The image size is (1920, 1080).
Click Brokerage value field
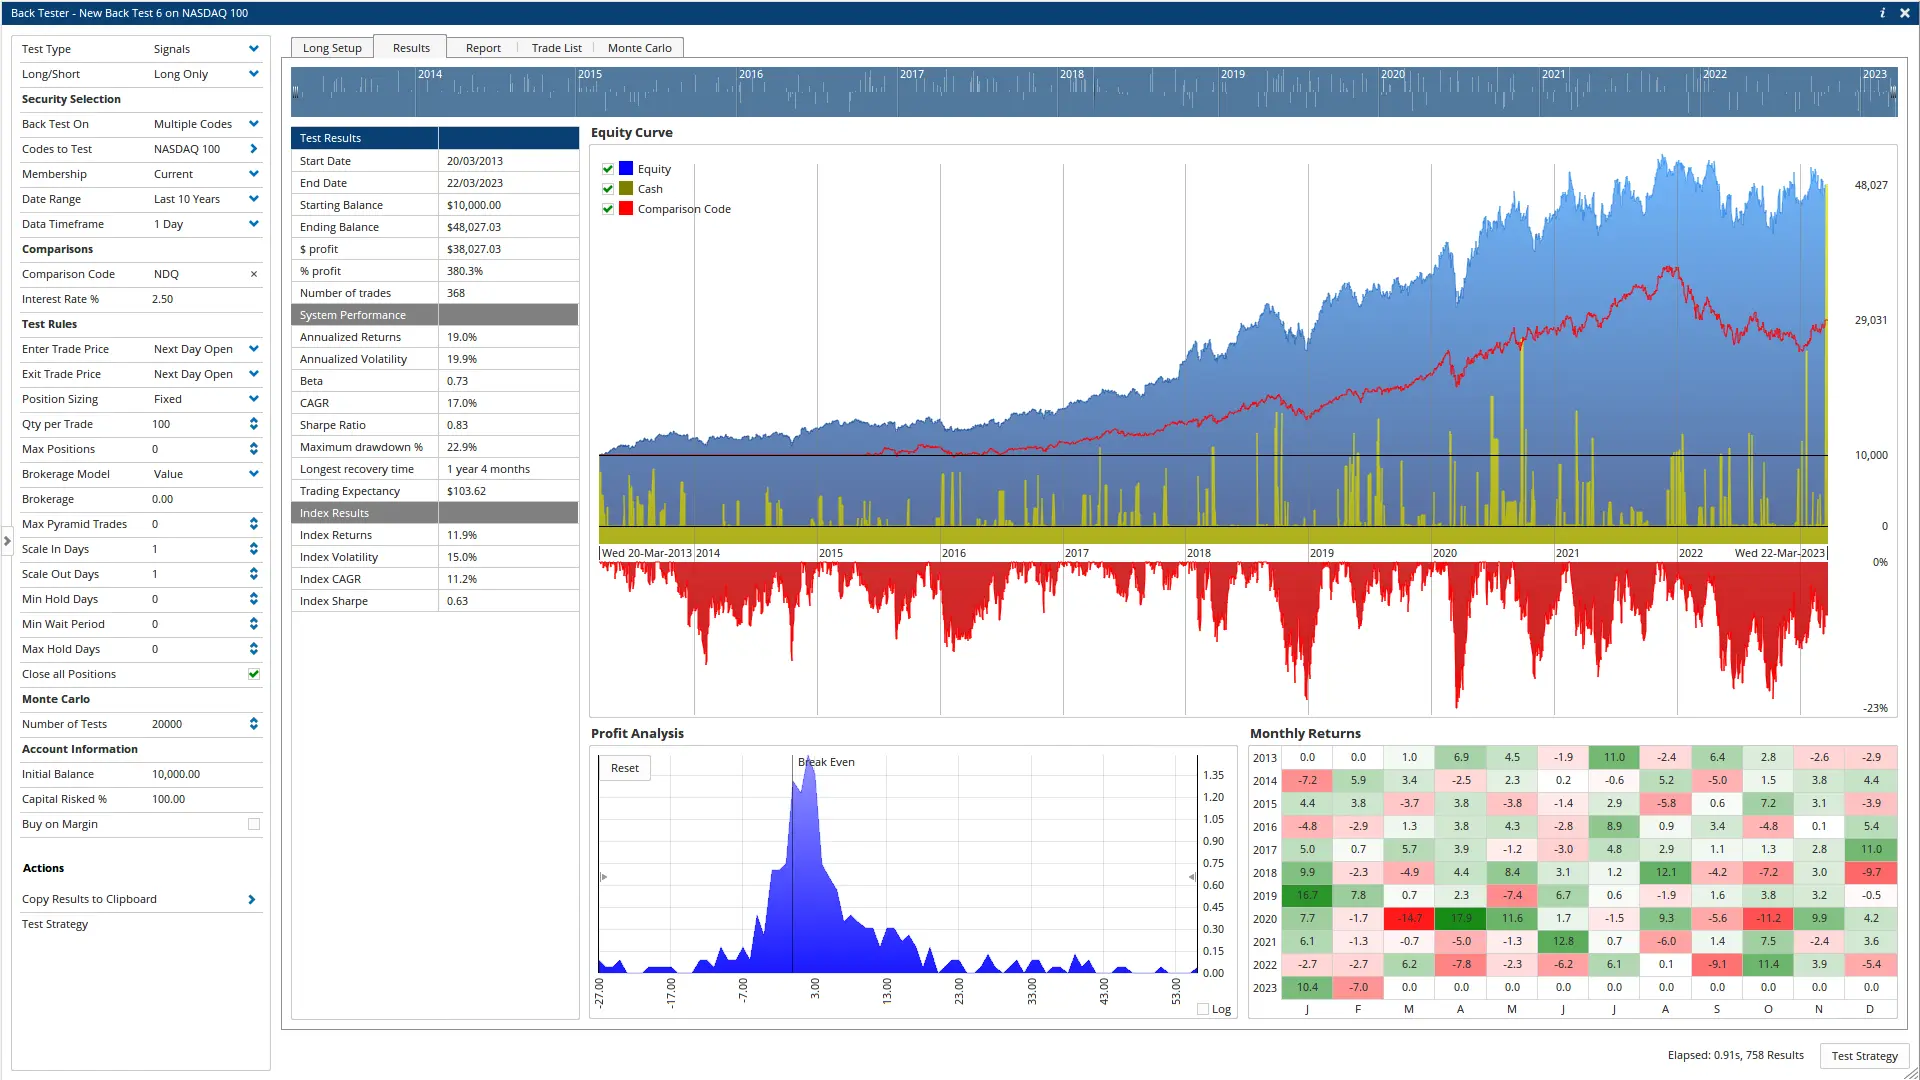point(205,499)
